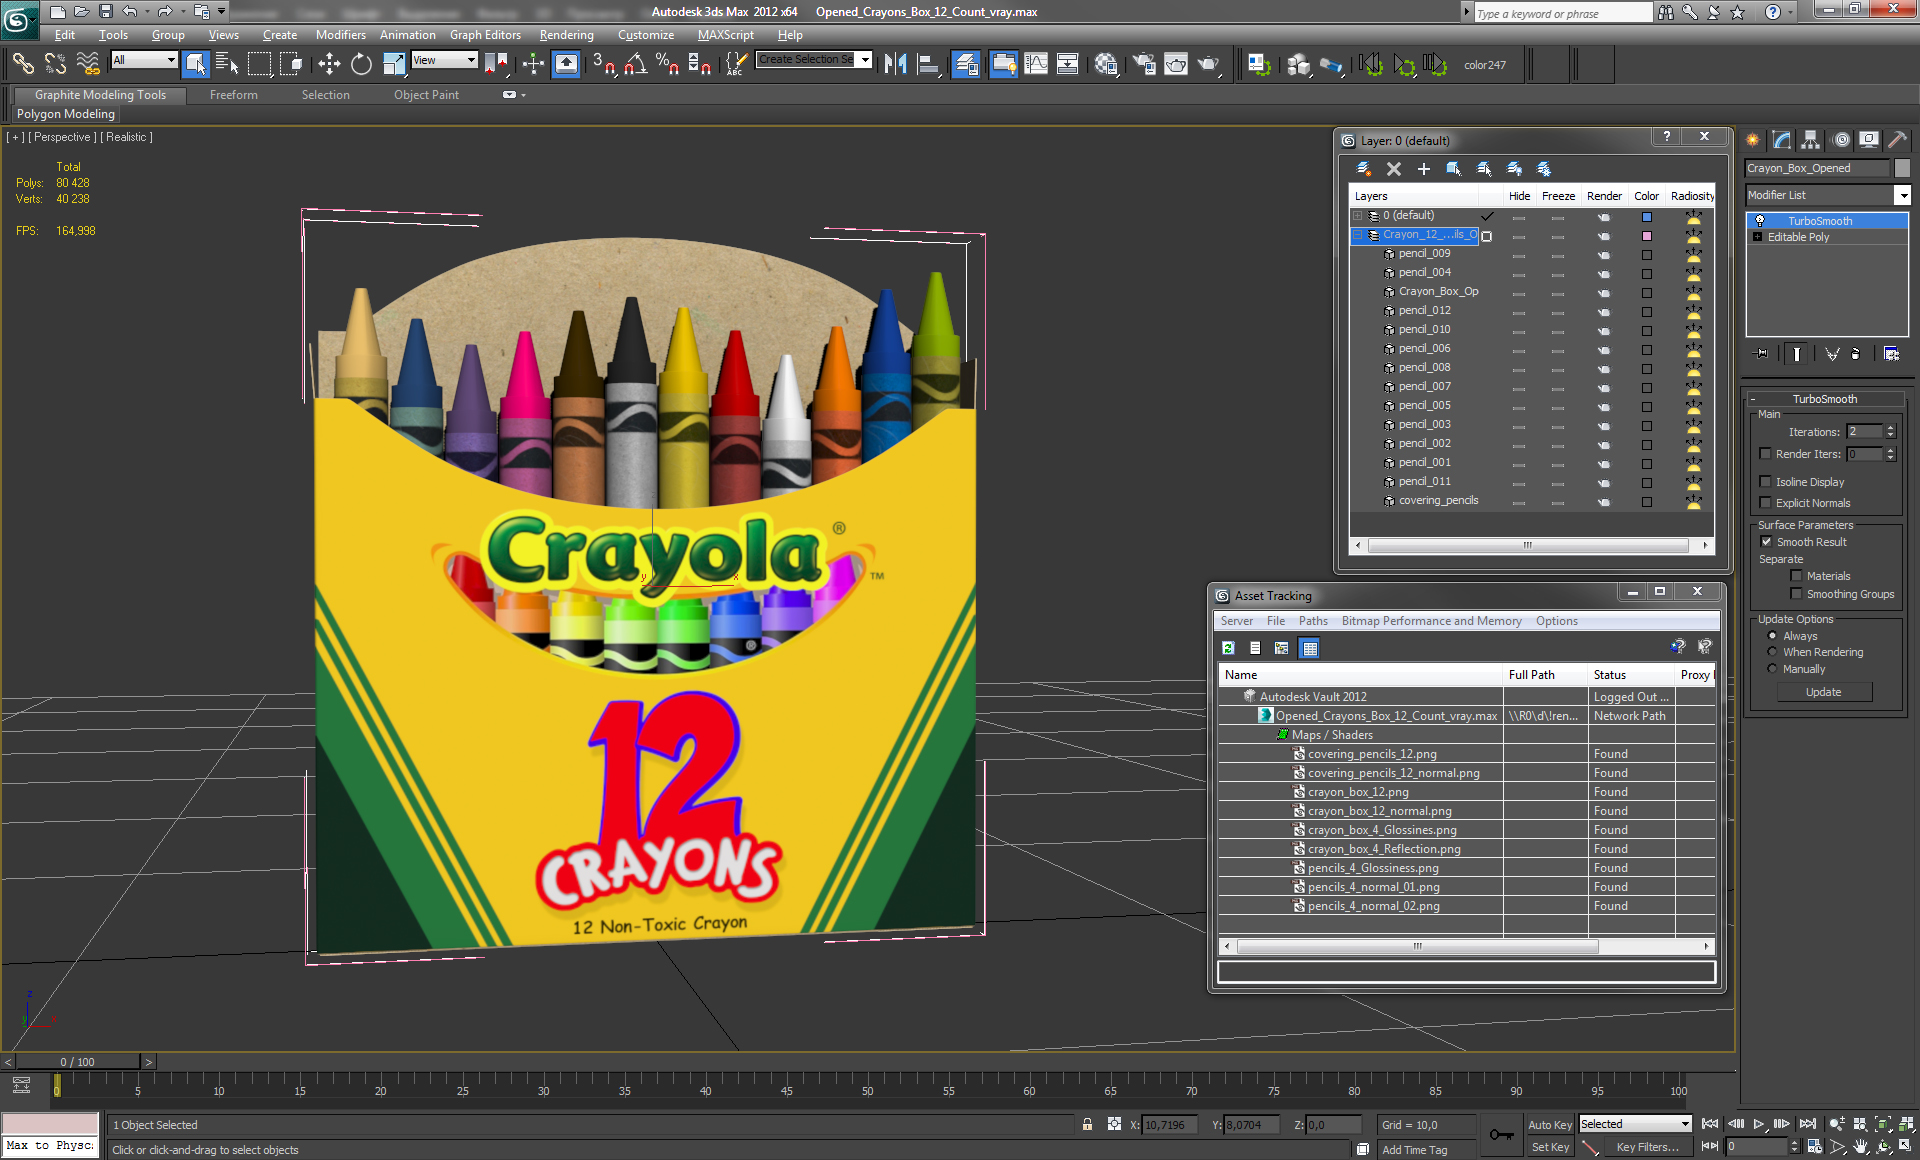This screenshot has height=1160, width=1920.
Task: Enable Render Iters checkbox
Action: [x=1765, y=454]
